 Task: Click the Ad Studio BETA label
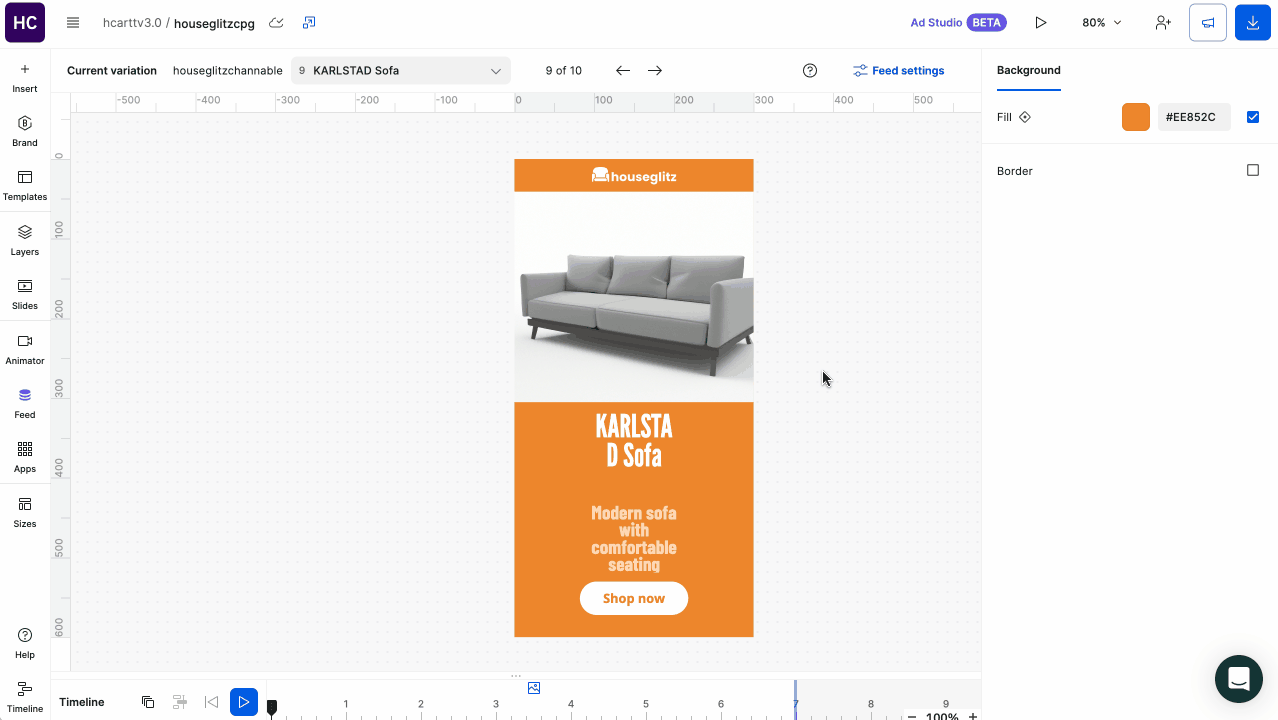tap(958, 22)
